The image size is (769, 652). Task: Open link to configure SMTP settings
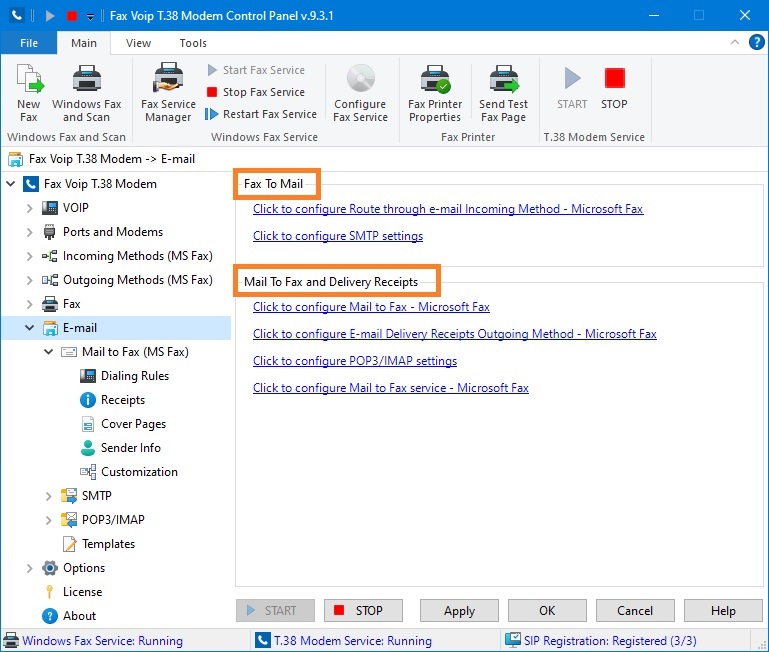[338, 236]
